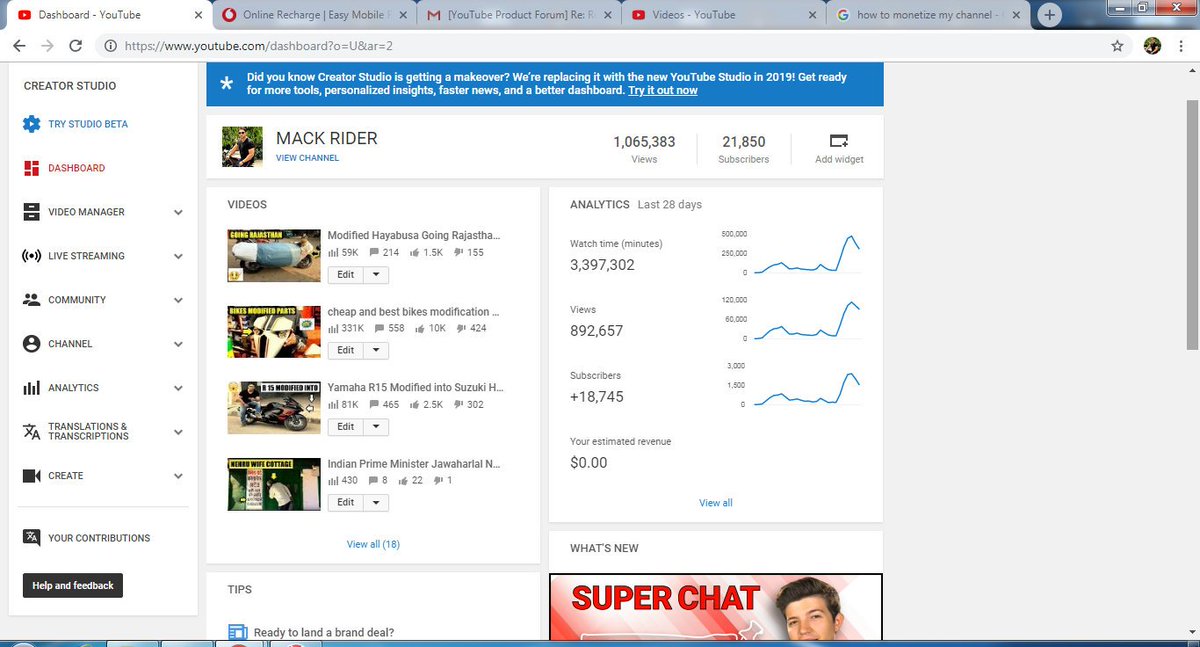Click the Super Chat banner image
Screen dimensions: 1200x647
pos(716,607)
